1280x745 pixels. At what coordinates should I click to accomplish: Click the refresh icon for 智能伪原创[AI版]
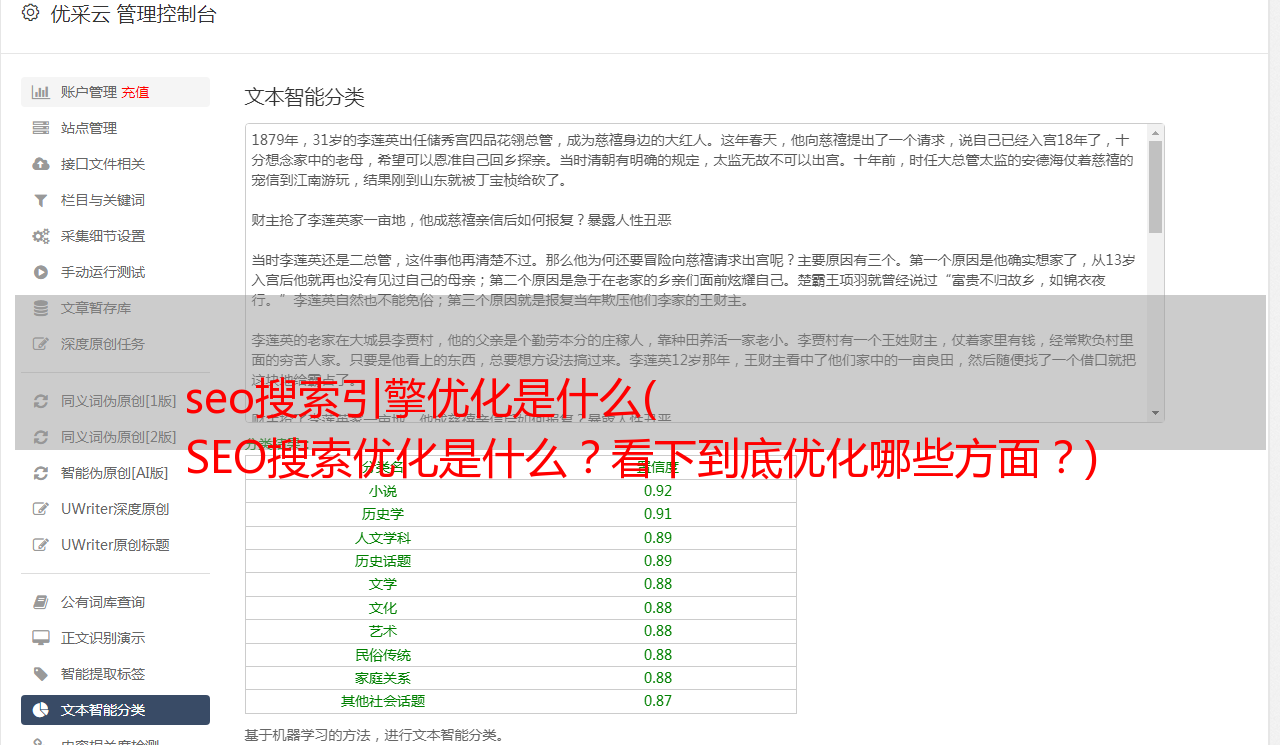coord(41,473)
